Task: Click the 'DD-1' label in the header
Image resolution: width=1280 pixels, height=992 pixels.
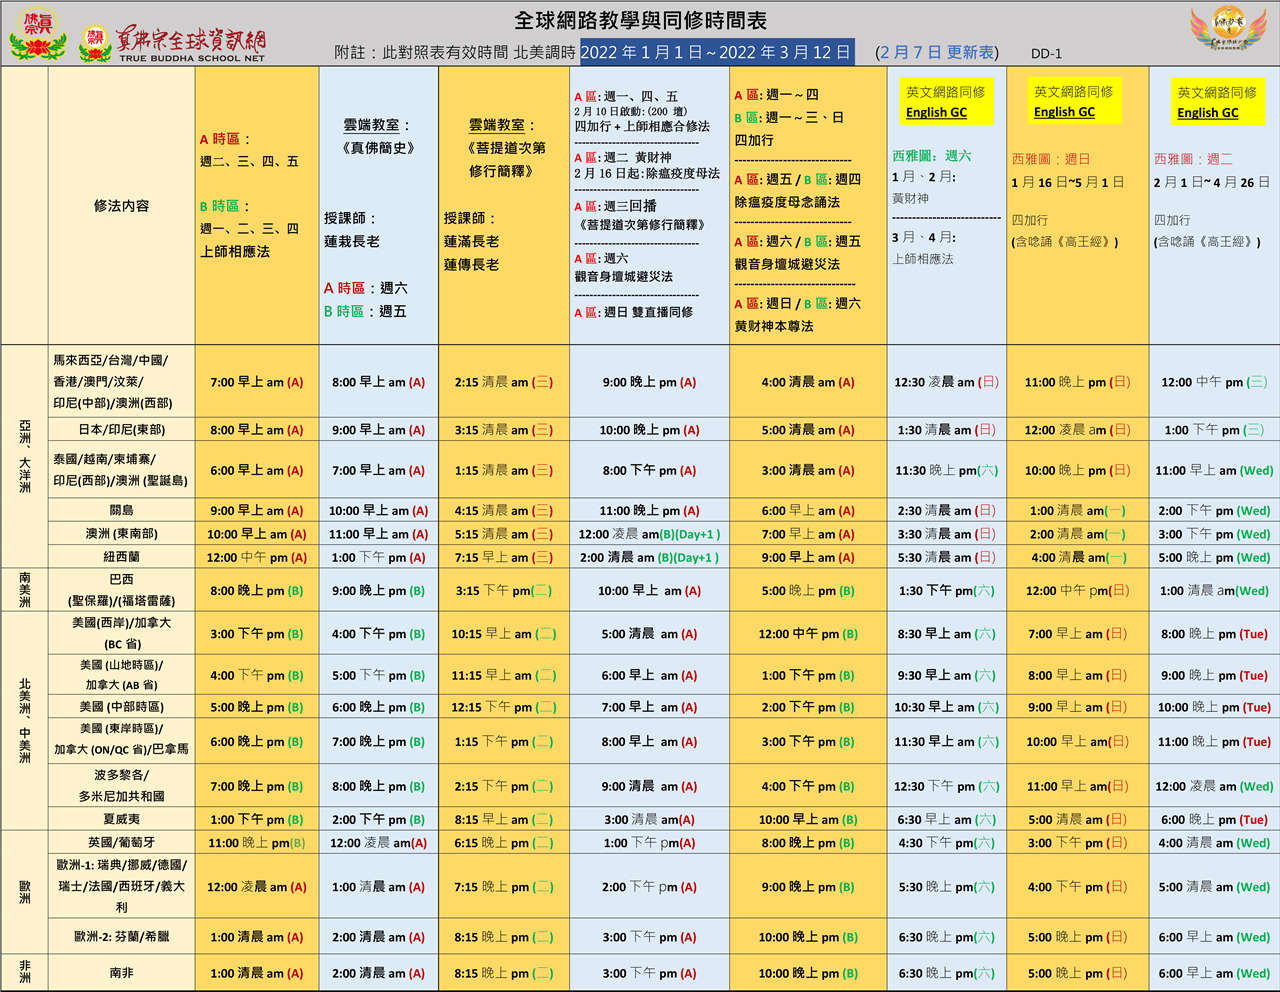Action: (1046, 54)
